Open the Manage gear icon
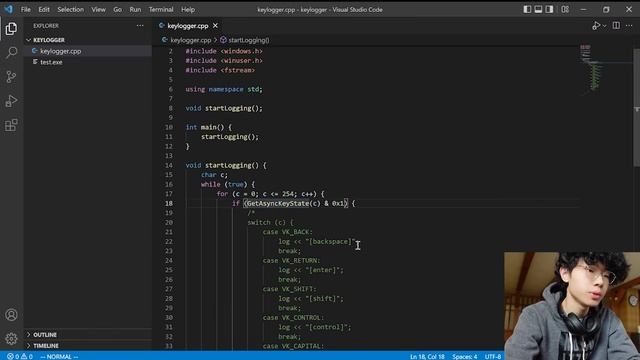The width and height of the screenshot is (640, 360). tap(11, 338)
